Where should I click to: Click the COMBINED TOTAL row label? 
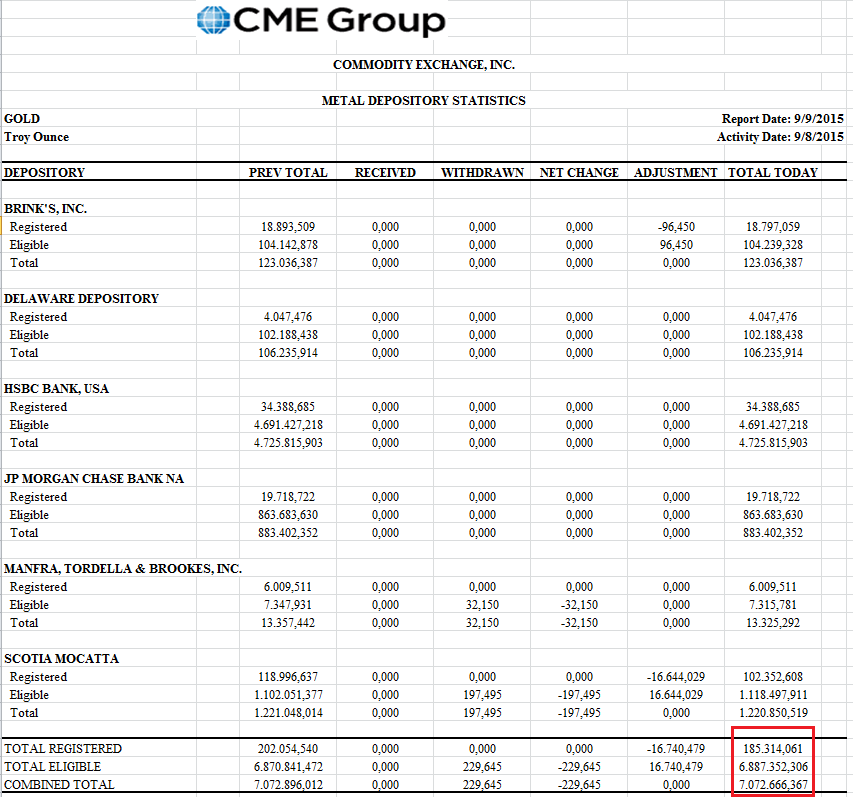59,784
